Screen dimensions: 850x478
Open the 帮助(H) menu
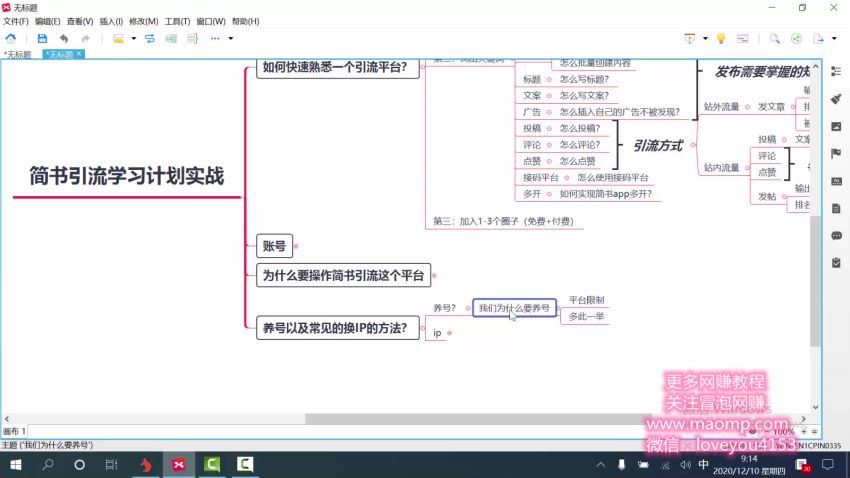click(246, 21)
